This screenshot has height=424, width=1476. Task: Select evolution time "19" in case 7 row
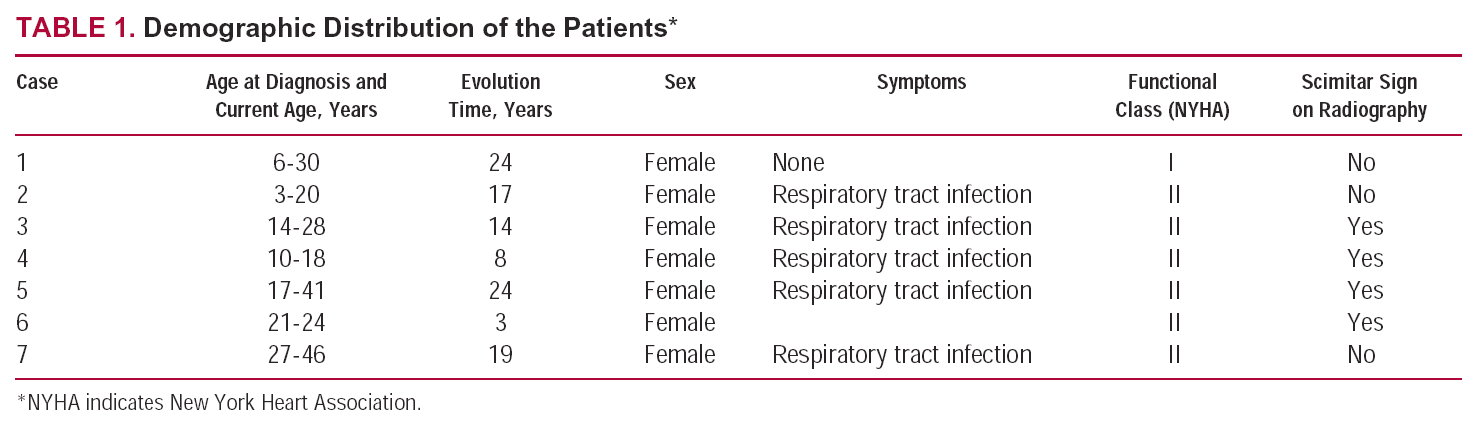pyautogui.click(x=500, y=355)
